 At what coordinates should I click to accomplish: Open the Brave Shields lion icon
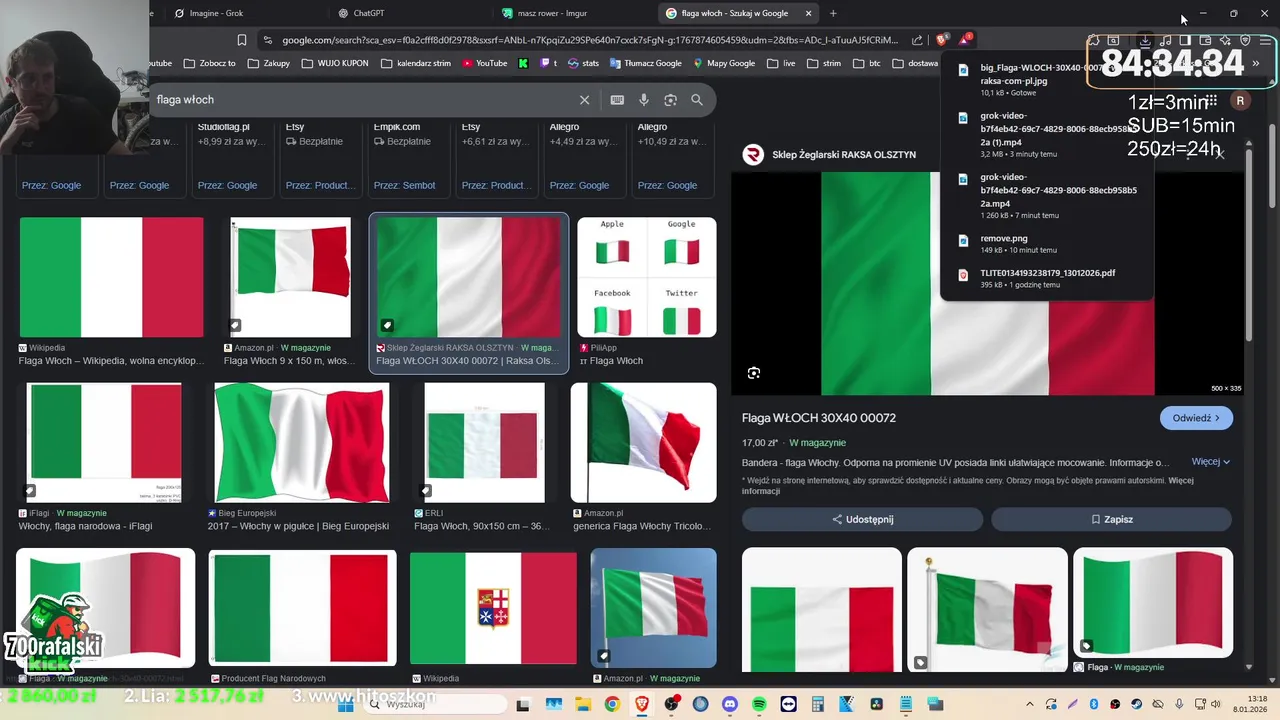pyautogui.click(x=942, y=40)
